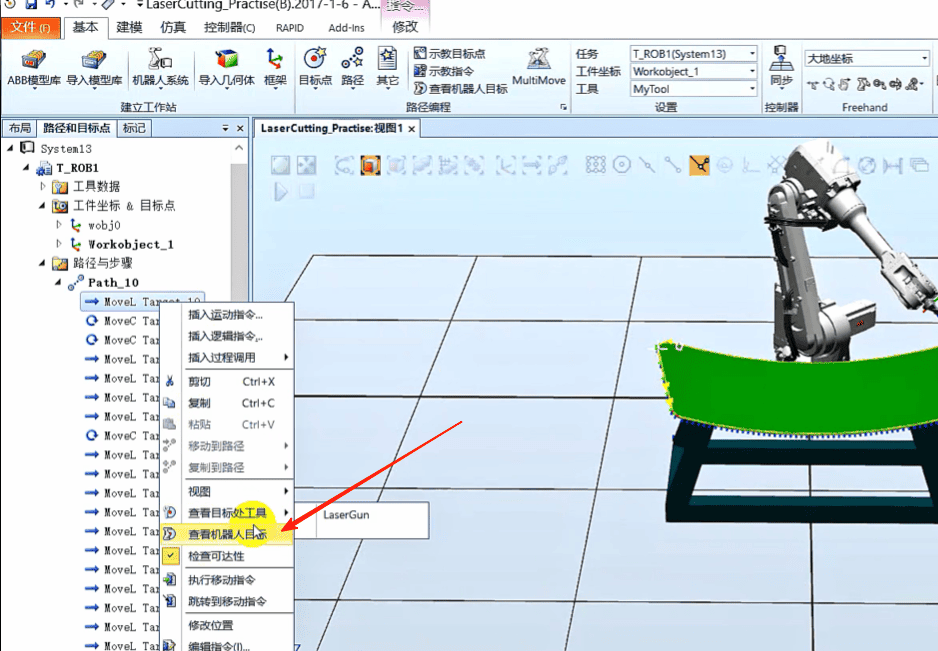
Task: Expand the 工具数据 folder
Action: pos(42,186)
